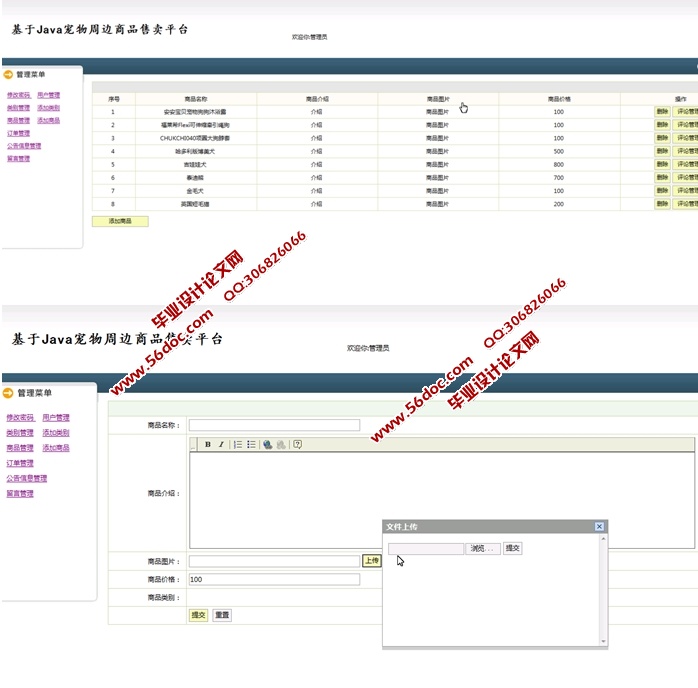The width and height of the screenshot is (698, 688).
Task: Open 用户管理 link on the add-product form page
Action: pos(56,417)
